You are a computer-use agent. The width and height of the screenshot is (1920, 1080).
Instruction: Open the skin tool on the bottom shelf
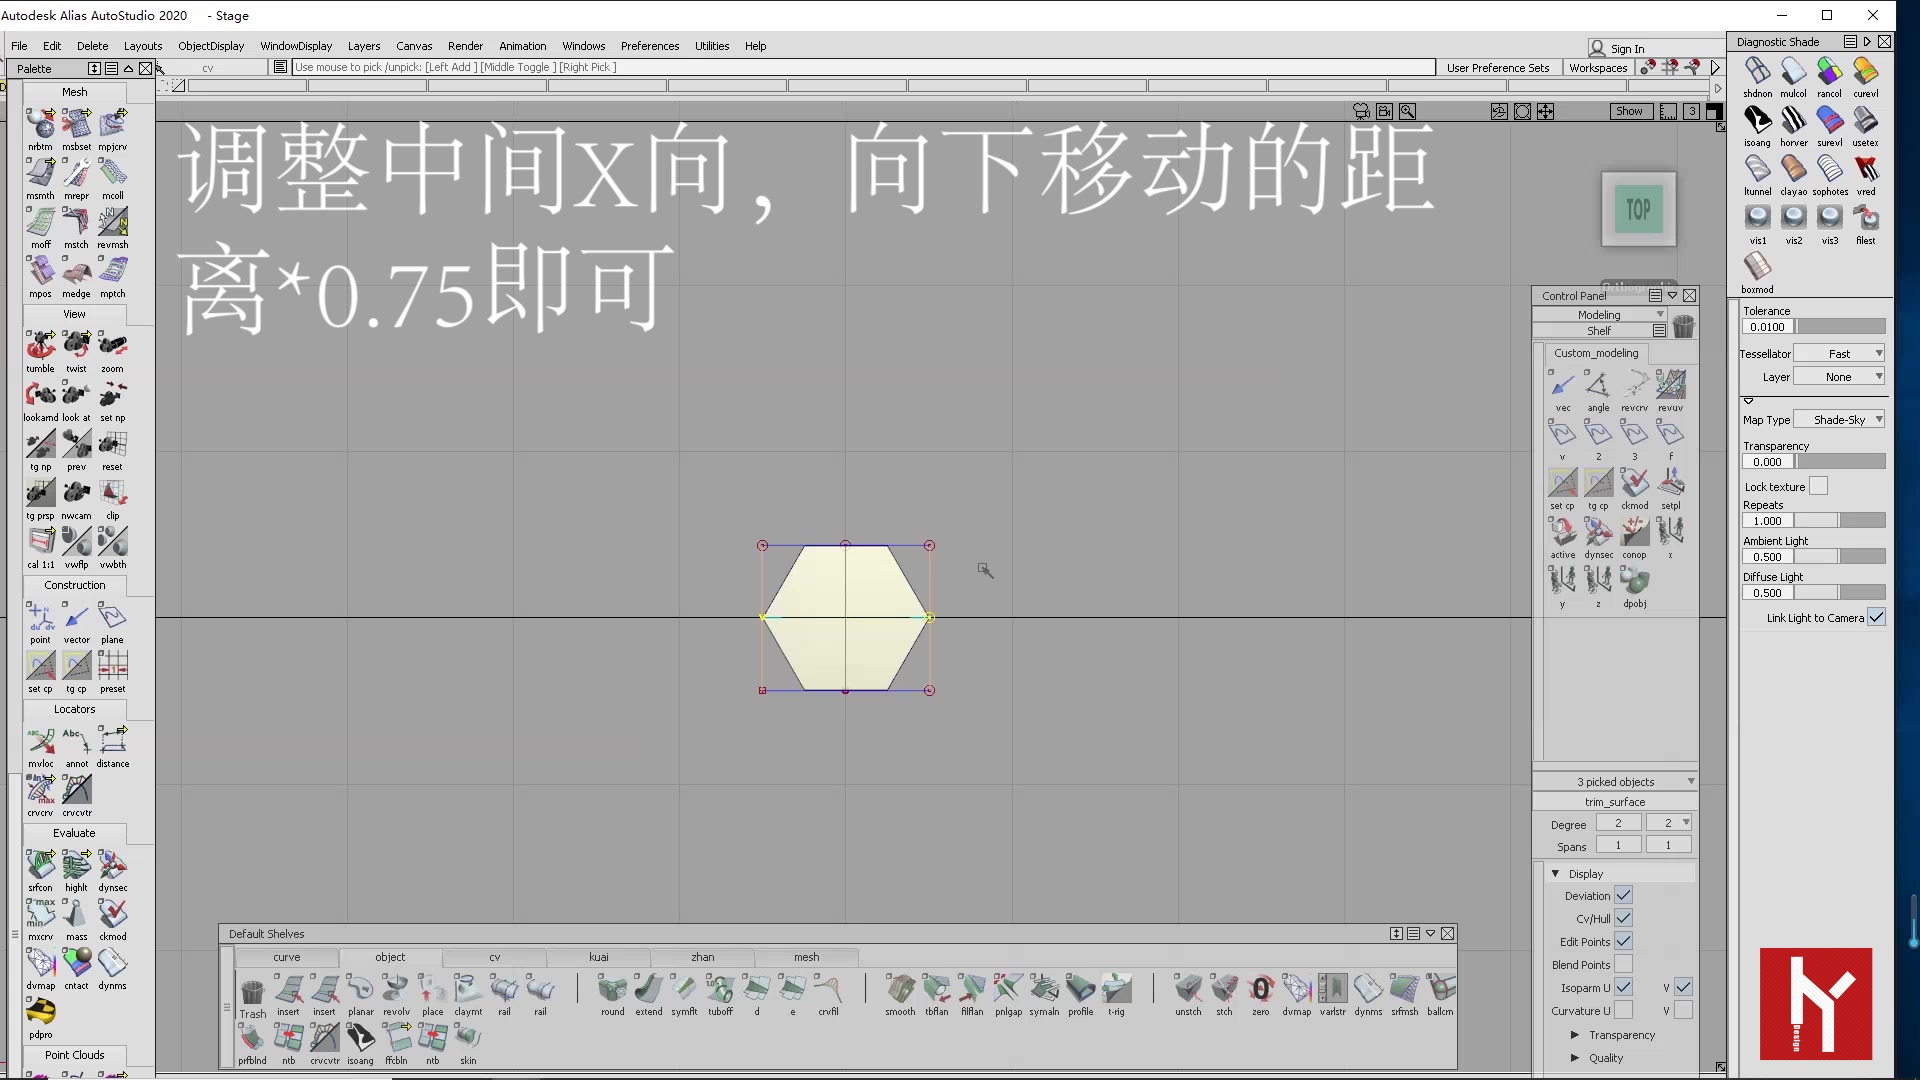click(x=468, y=1043)
